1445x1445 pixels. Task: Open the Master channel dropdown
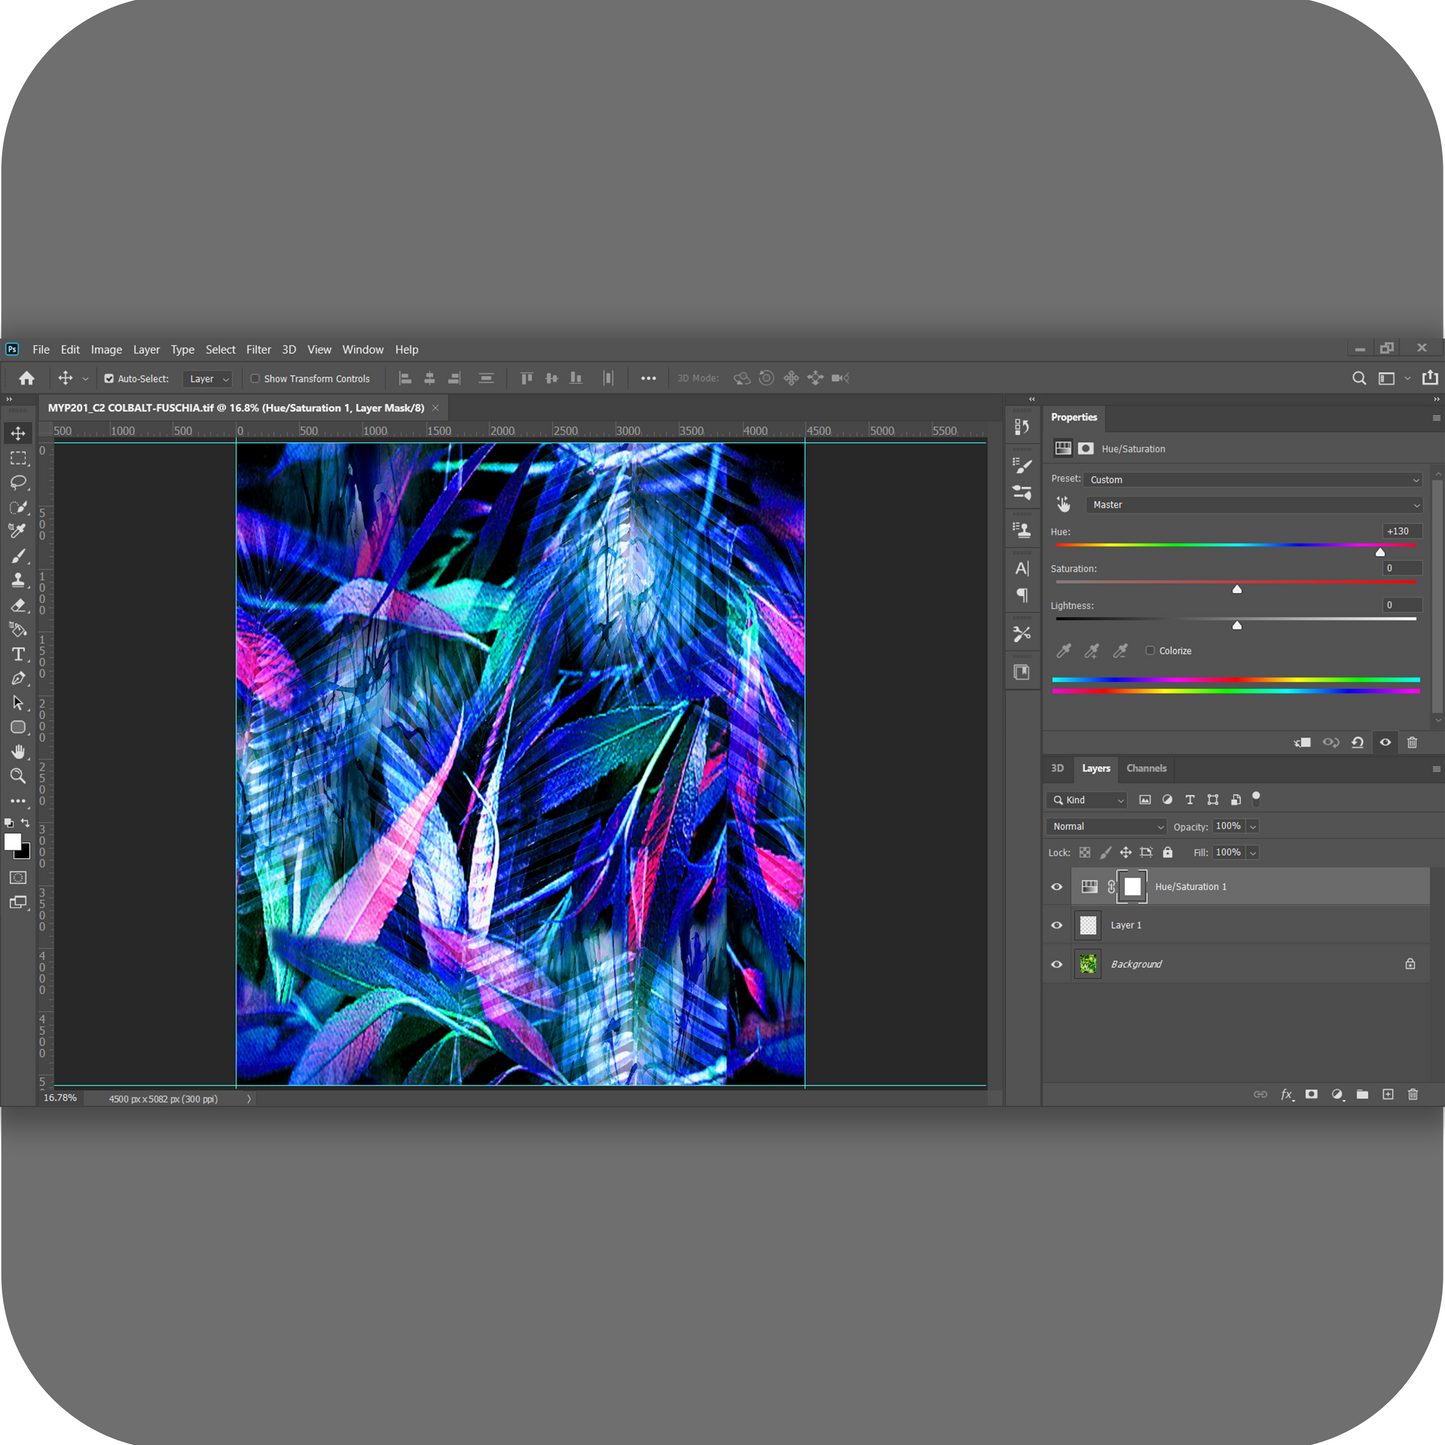[x=1254, y=505]
